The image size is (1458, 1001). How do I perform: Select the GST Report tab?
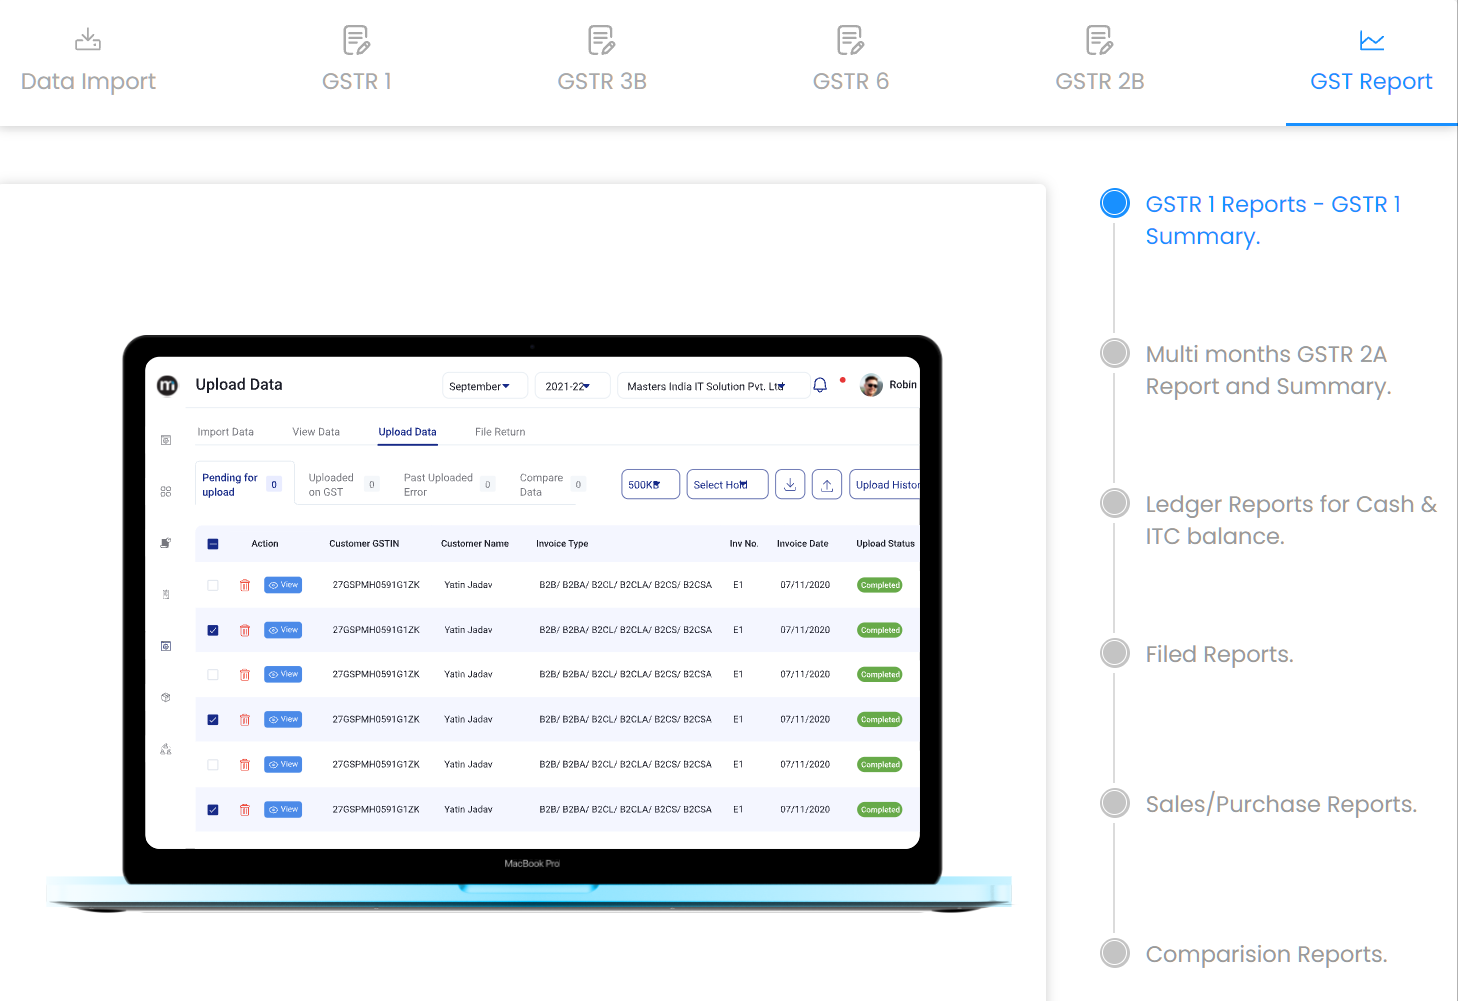pyautogui.click(x=1371, y=63)
